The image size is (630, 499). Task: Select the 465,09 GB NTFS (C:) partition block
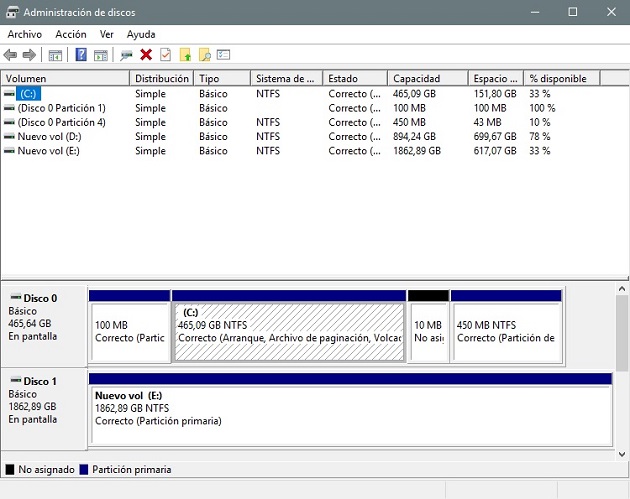coord(289,331)
